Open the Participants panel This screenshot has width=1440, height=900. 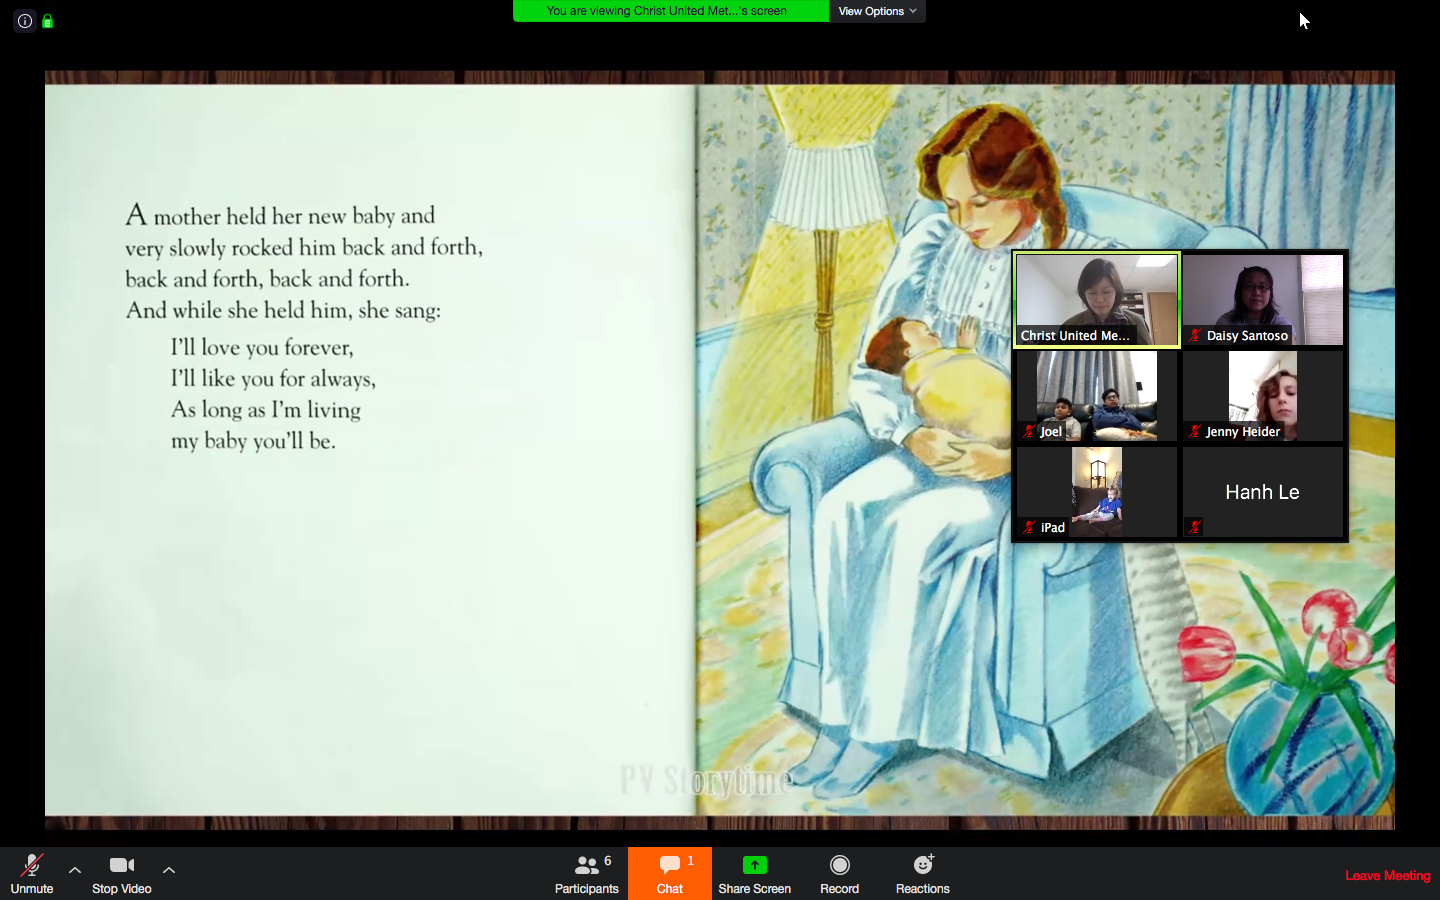[x=587, y=874]
